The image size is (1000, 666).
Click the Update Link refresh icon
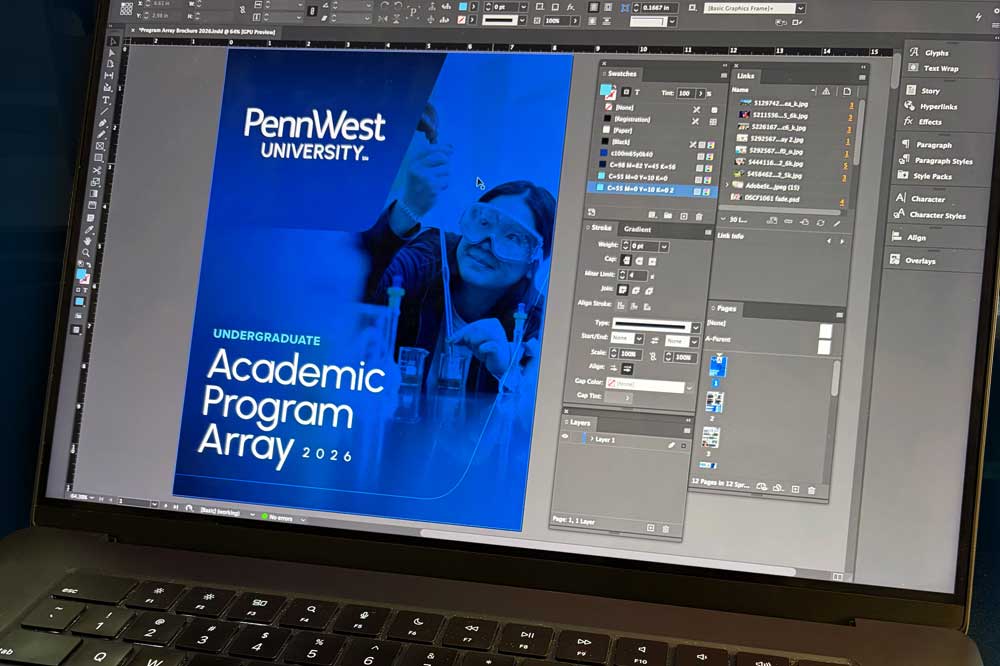coord(820,223)
